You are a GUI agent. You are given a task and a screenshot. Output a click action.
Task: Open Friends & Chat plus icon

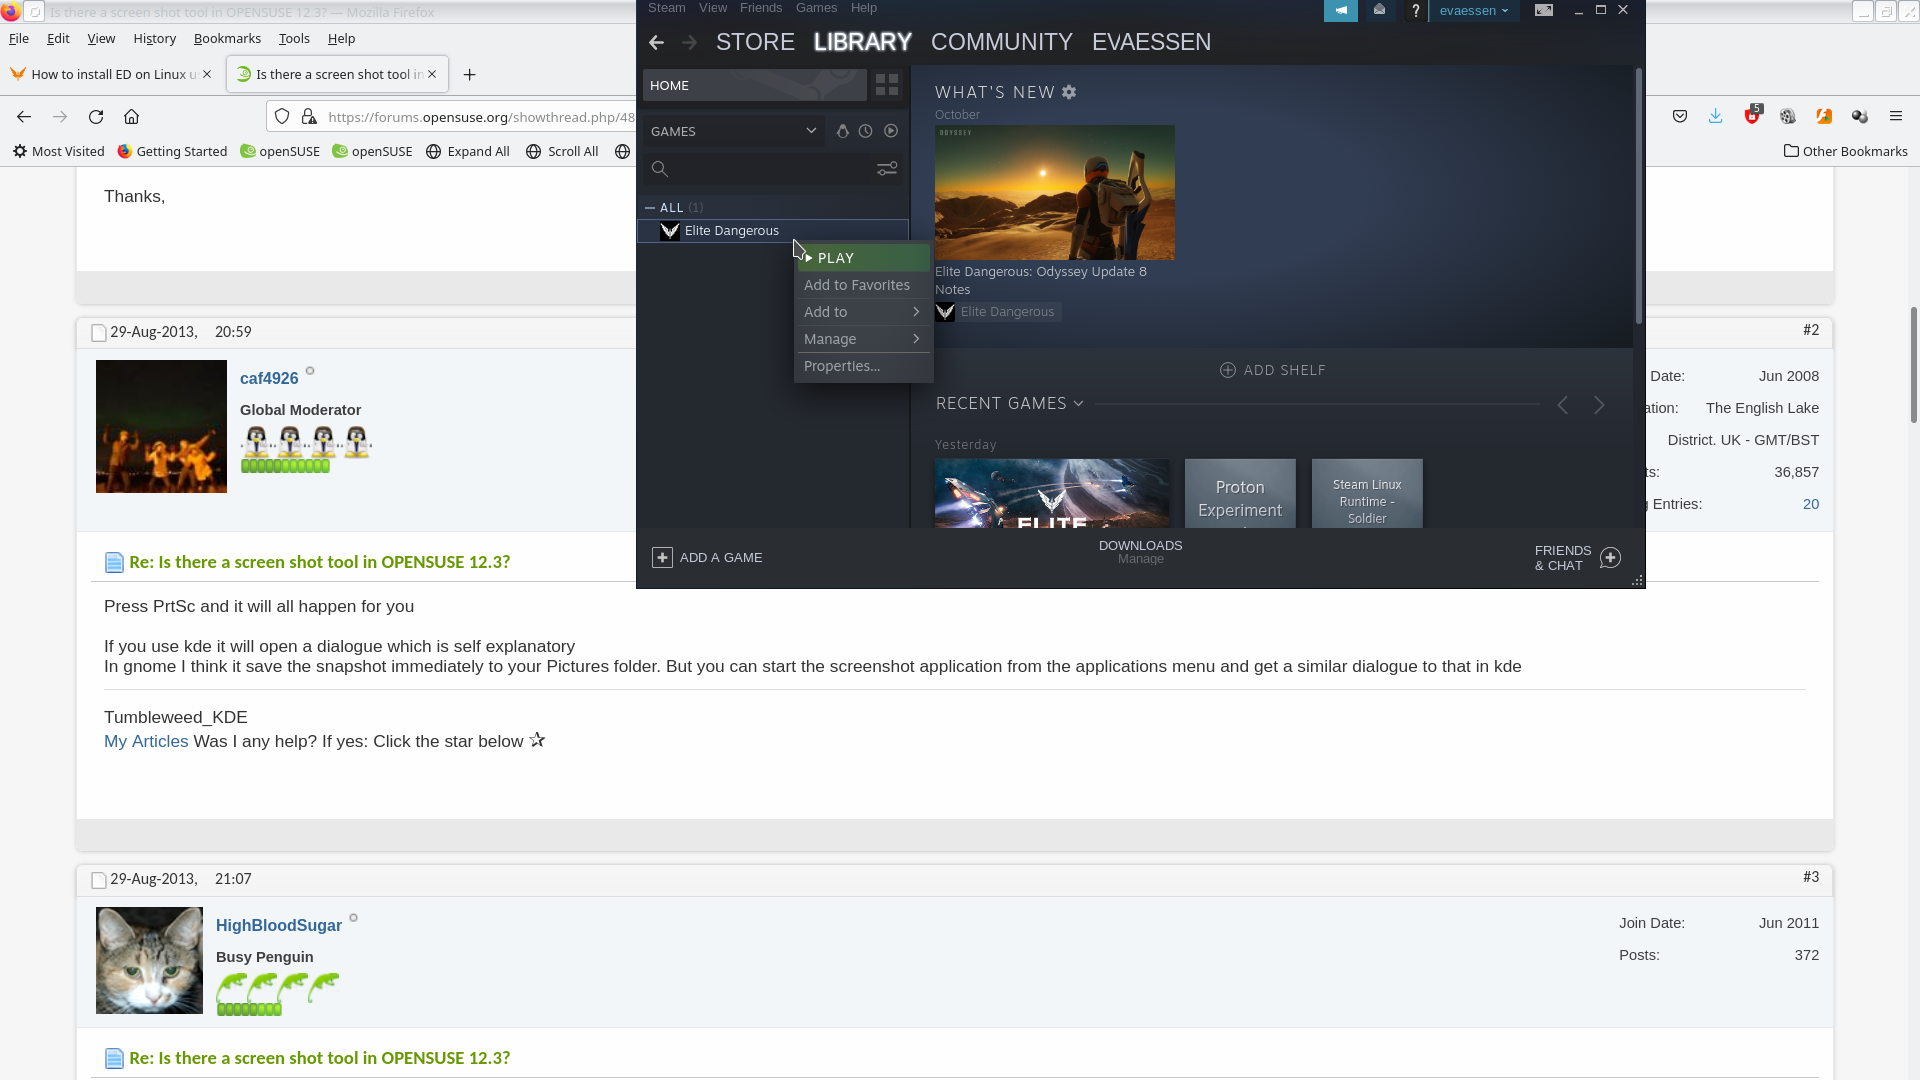[x=1610, y=558]
